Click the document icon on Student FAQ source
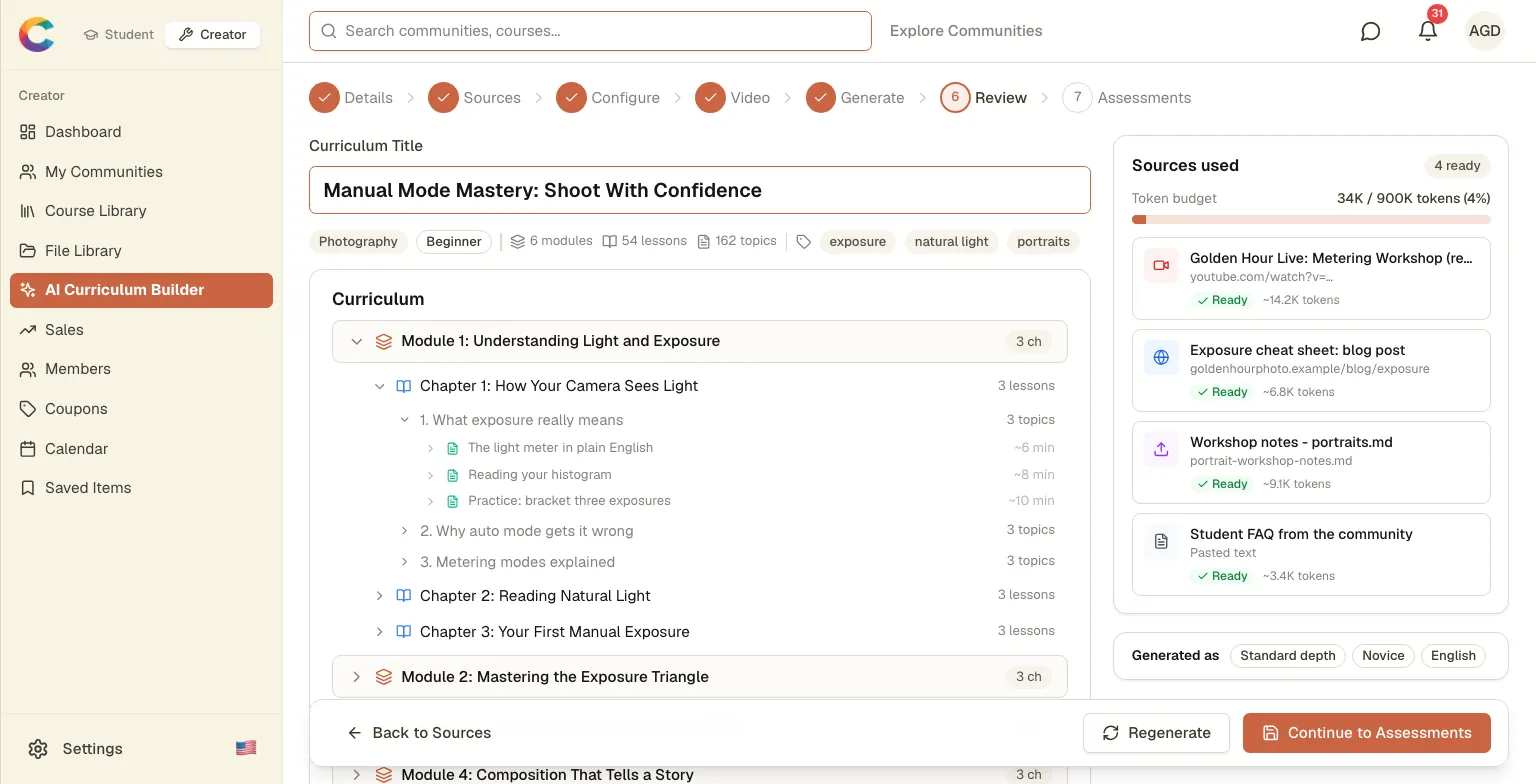The width and height of the screenshot is (1536, 784). 1161,542
